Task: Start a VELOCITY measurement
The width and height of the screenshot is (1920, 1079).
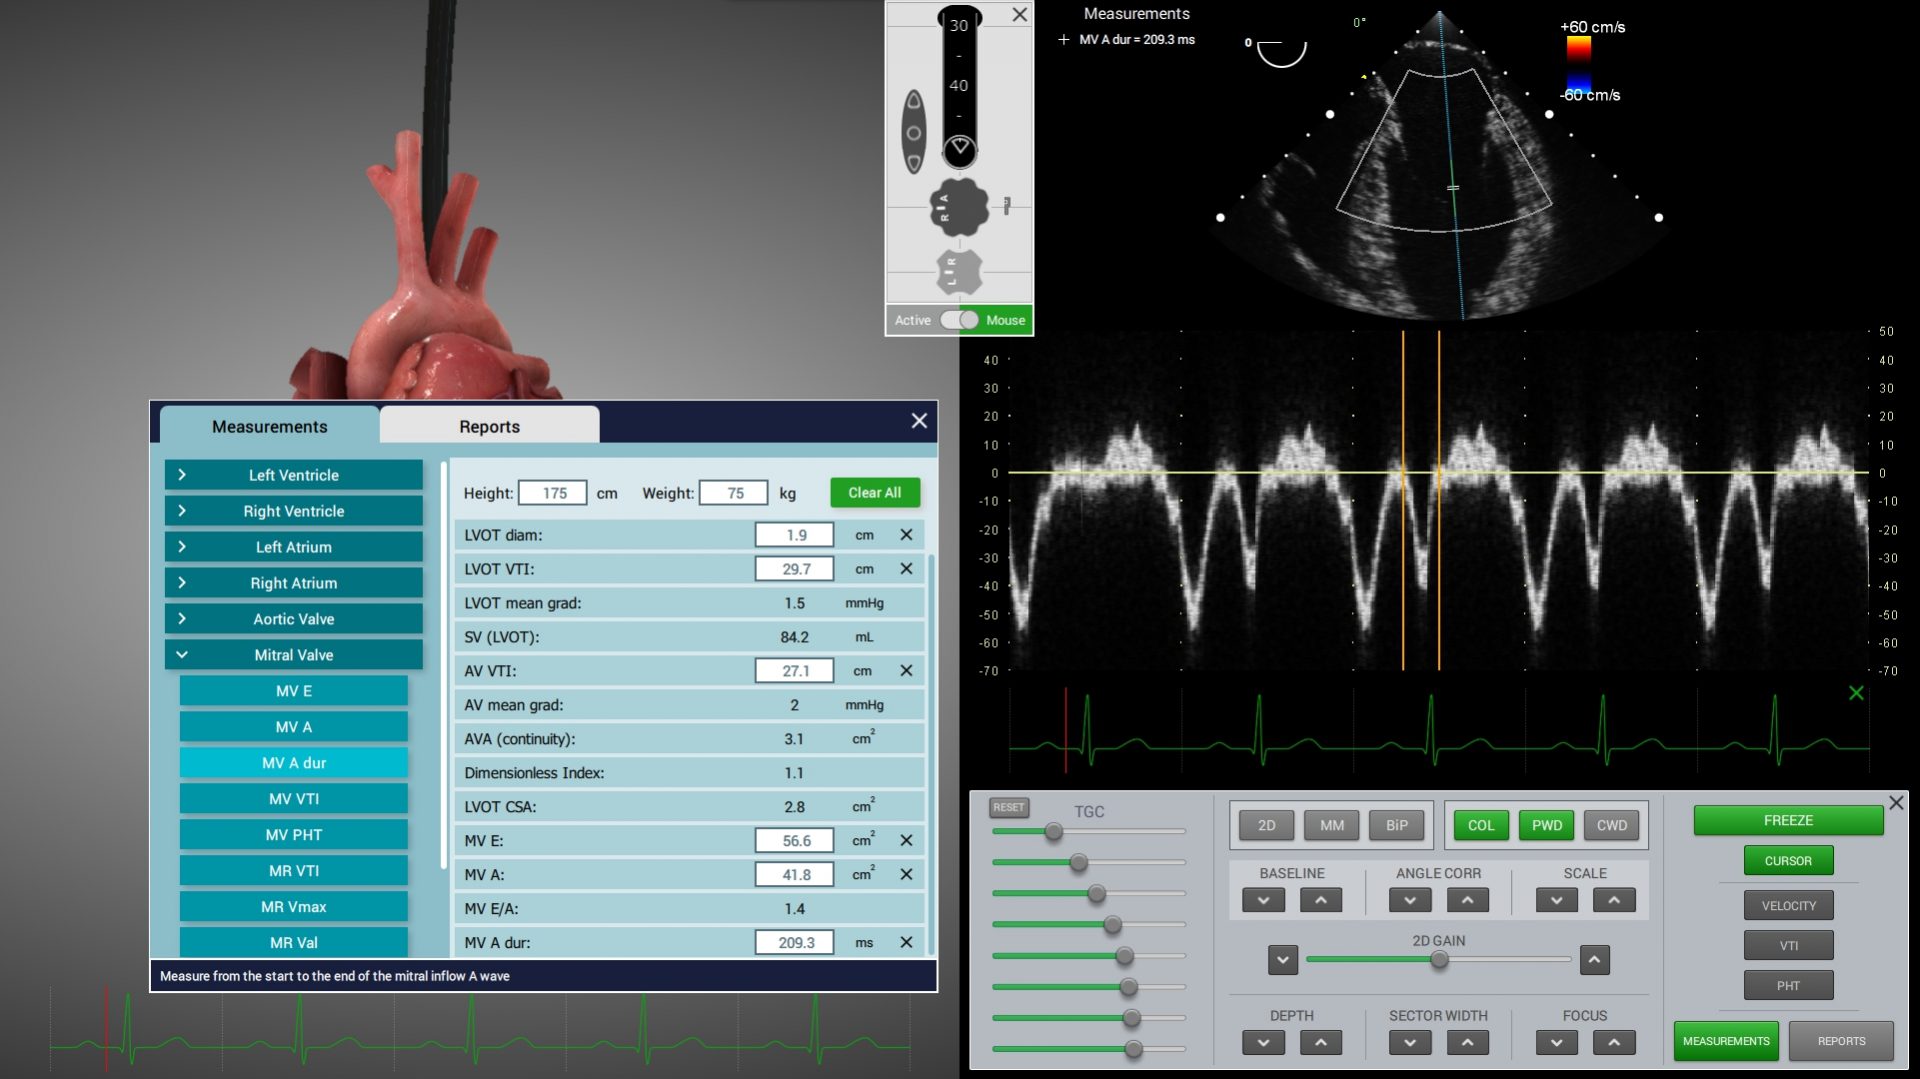Action: point(1788,905)
